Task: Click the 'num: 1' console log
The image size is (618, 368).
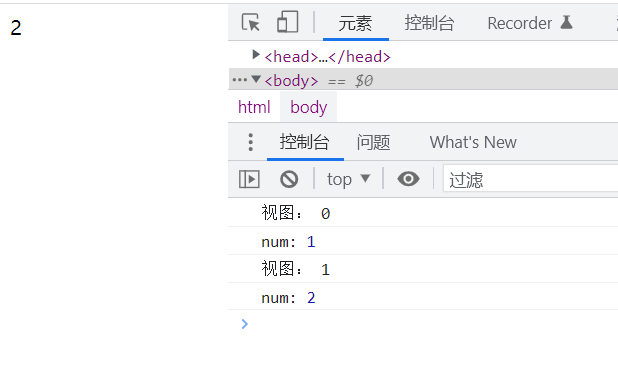Action: 423,241
